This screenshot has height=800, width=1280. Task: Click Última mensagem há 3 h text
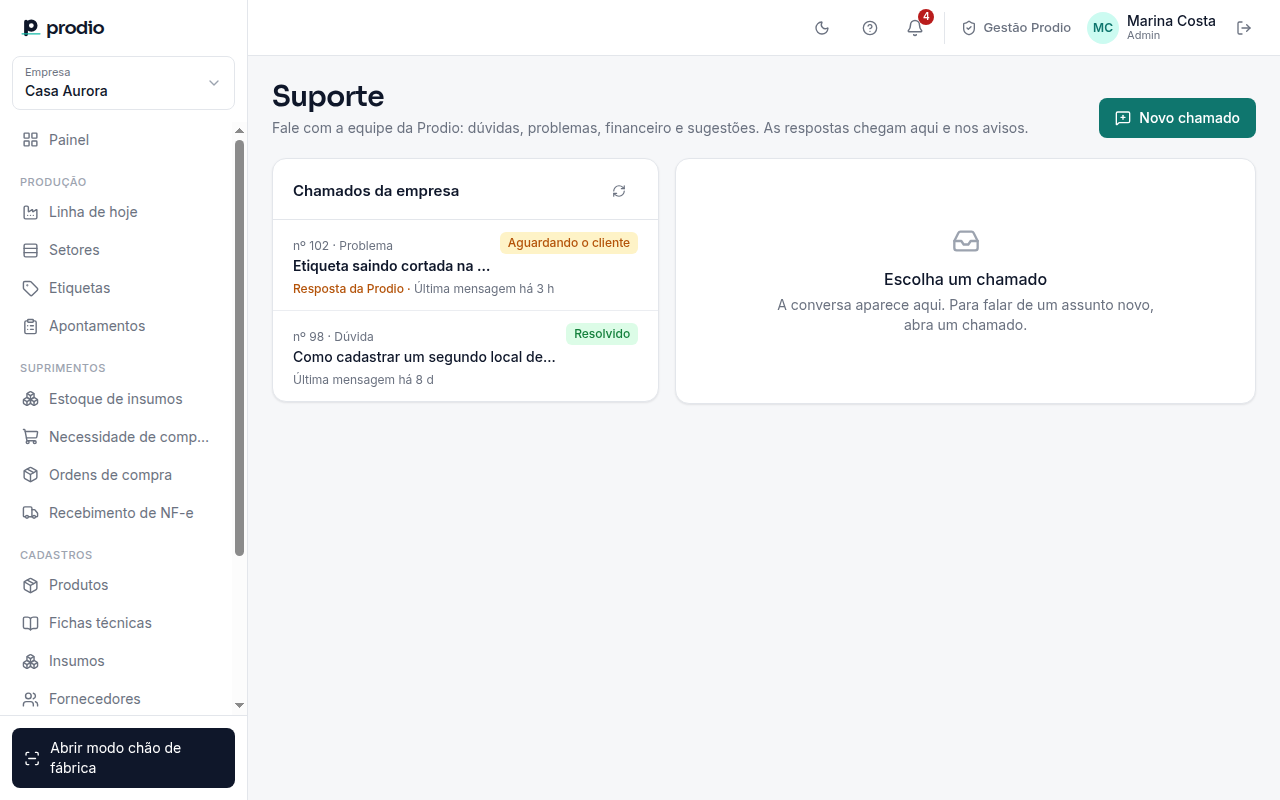[484, 289]
